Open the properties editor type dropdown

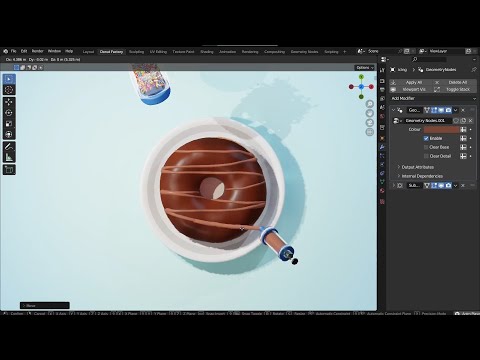click(384, 60)
